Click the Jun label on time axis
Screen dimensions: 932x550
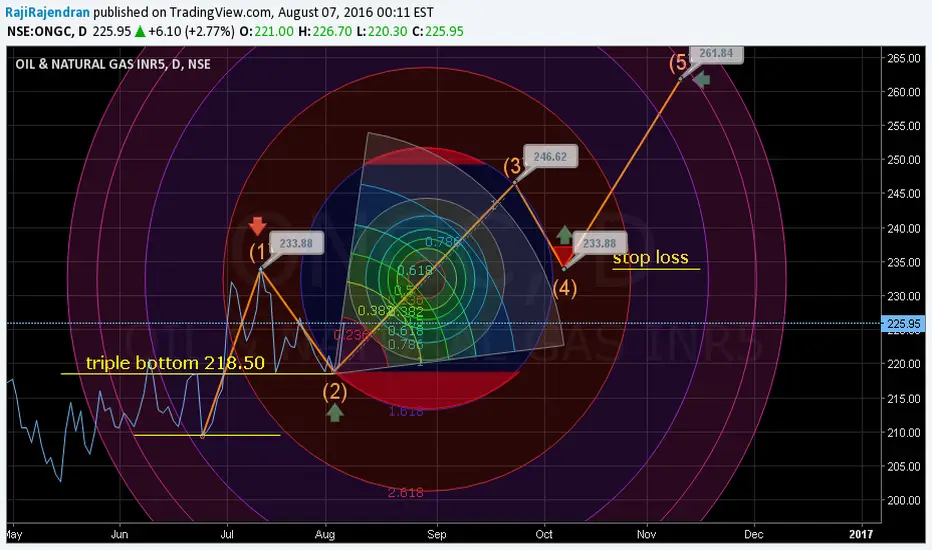pos(119,534)
